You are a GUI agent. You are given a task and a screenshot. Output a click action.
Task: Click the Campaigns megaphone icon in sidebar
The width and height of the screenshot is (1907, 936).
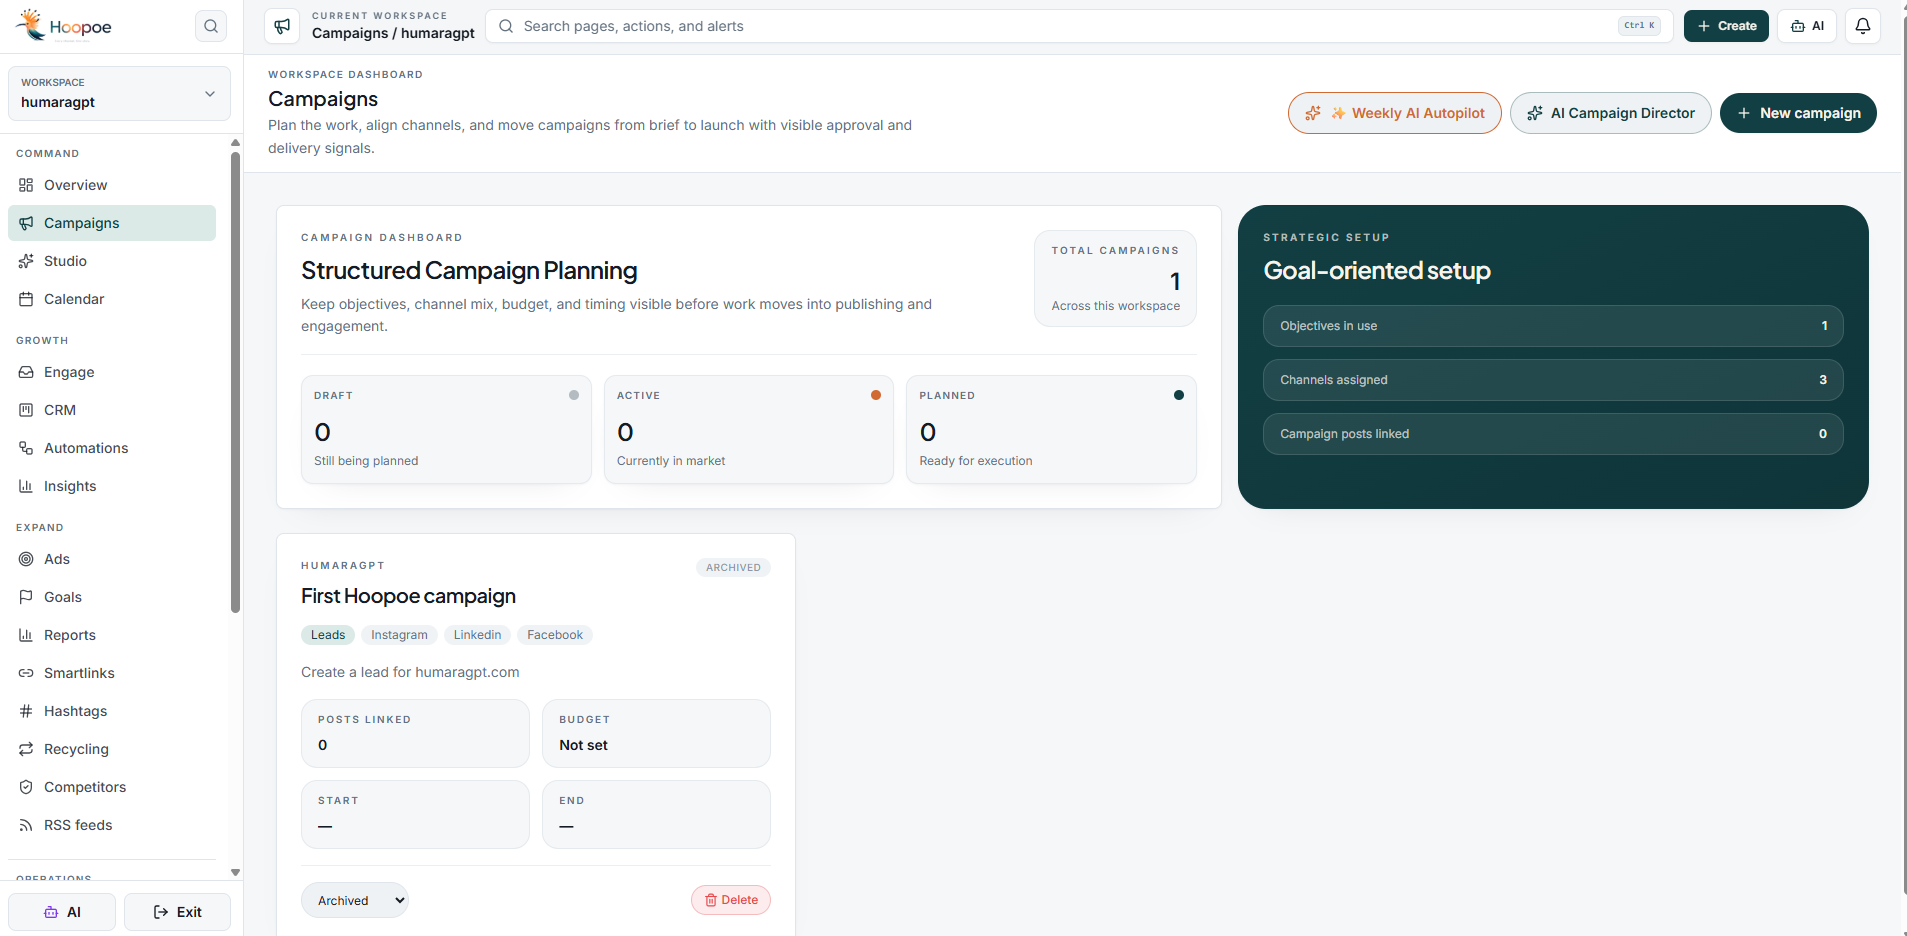coord(26,223)
